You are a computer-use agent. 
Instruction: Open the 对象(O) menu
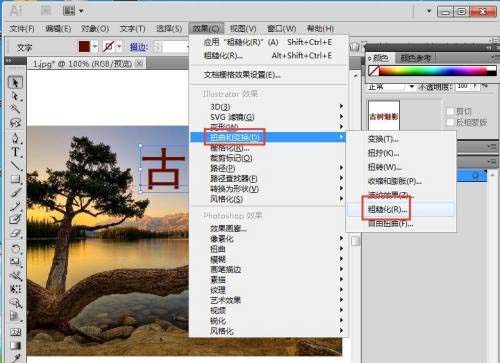coord(95,29)
